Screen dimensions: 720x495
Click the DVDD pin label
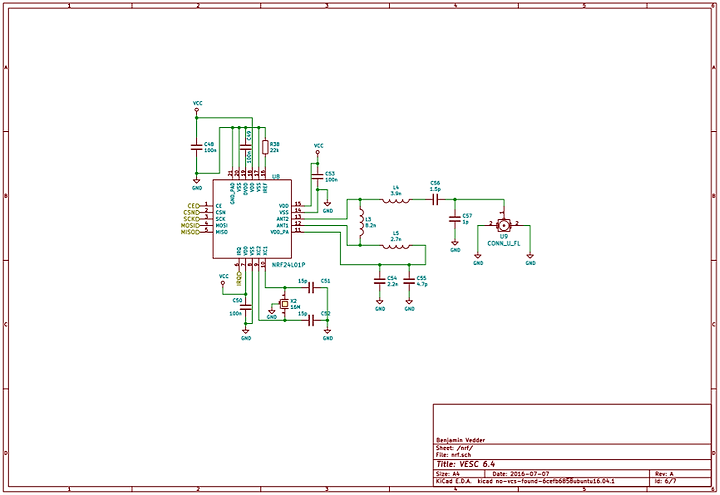point(246,189)
